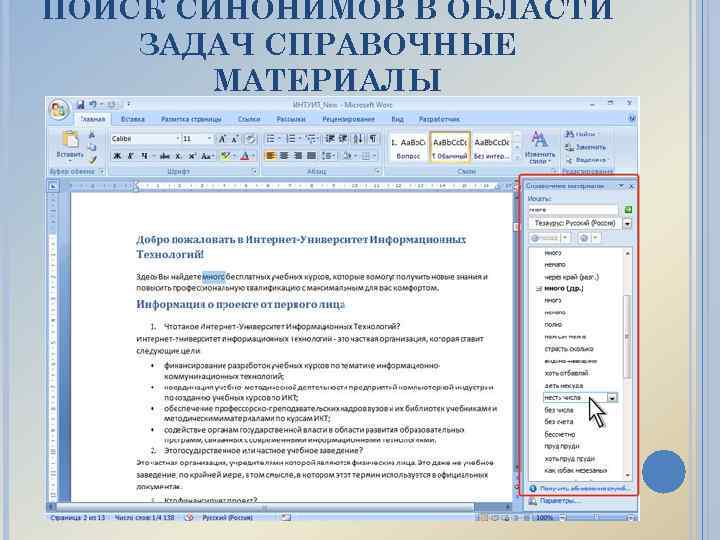This screenshot has height=540, width=720.
Task: Open the Разметка страницы ribbon tab
Action: point(191,119)
